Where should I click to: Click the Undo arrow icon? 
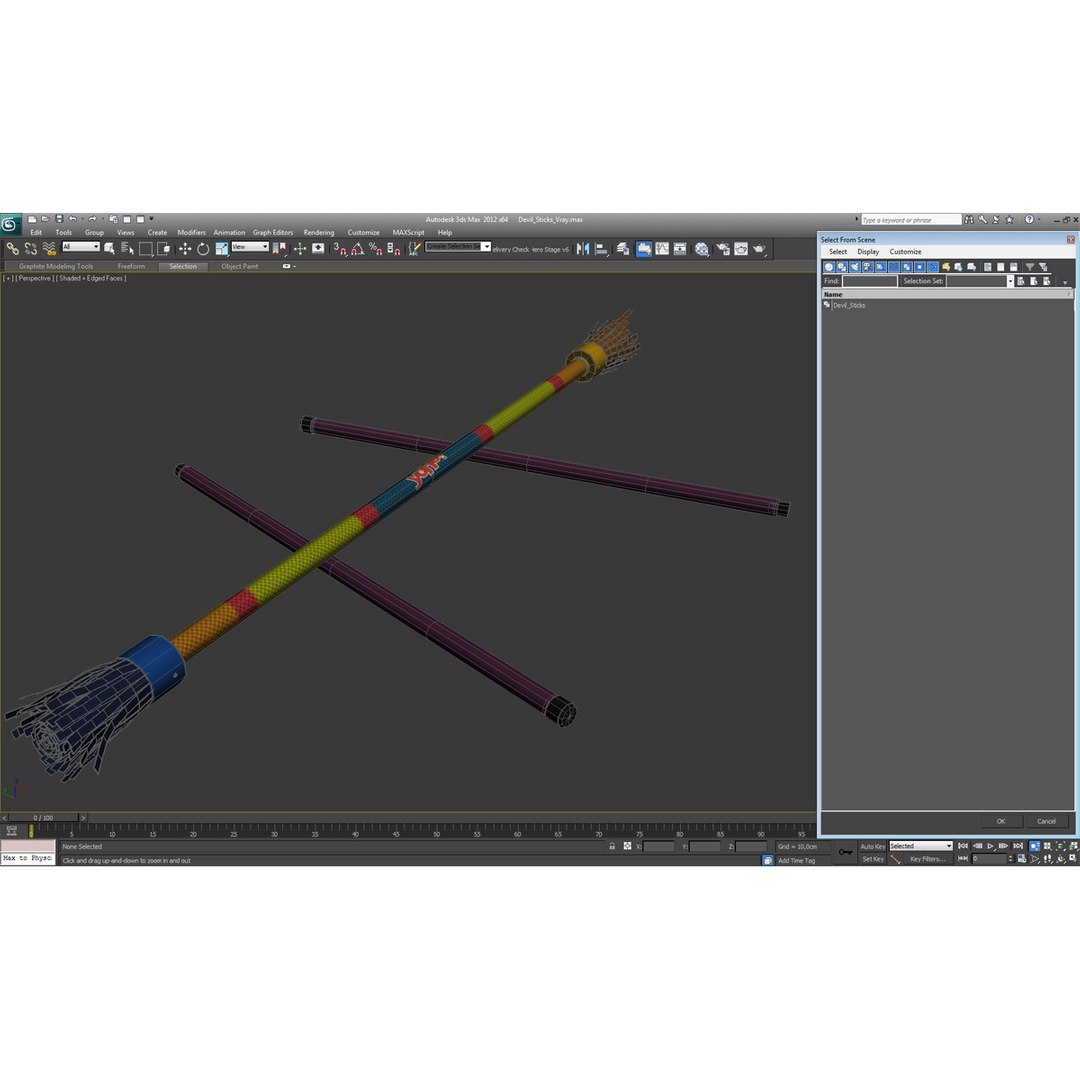point(72,219)
